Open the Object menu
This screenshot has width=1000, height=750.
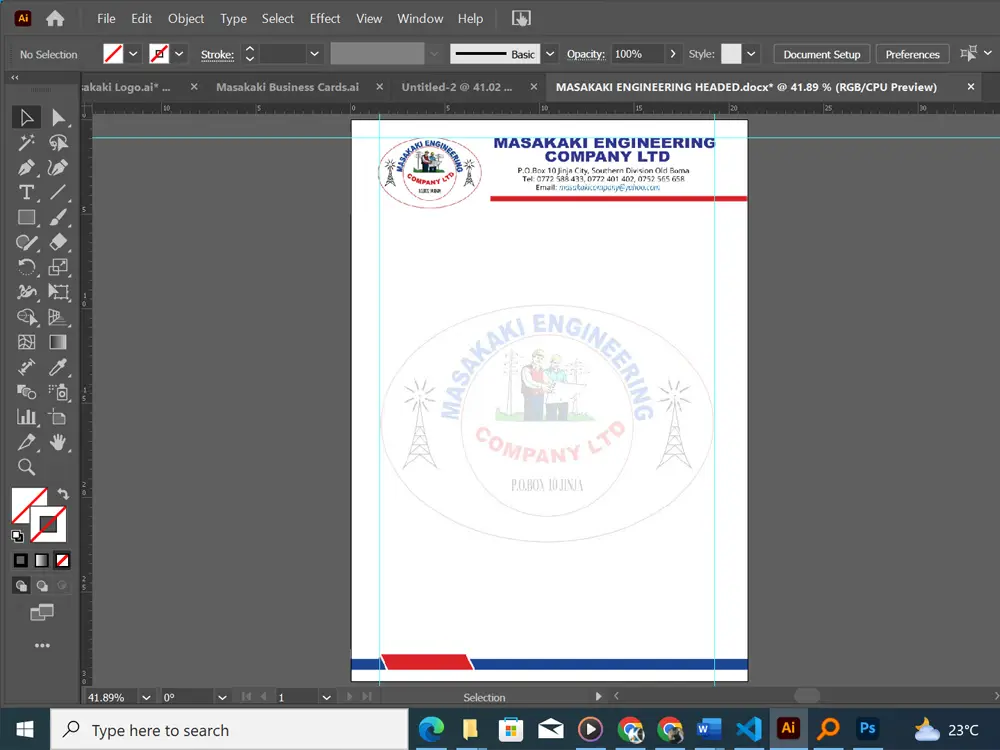(186, 18)
